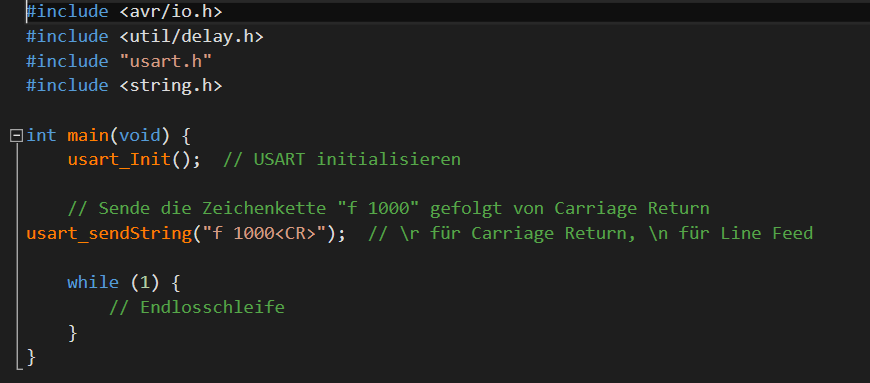Click the void parameter keyword
Screen dimensions: 870x383
click(x=140, y=135)
